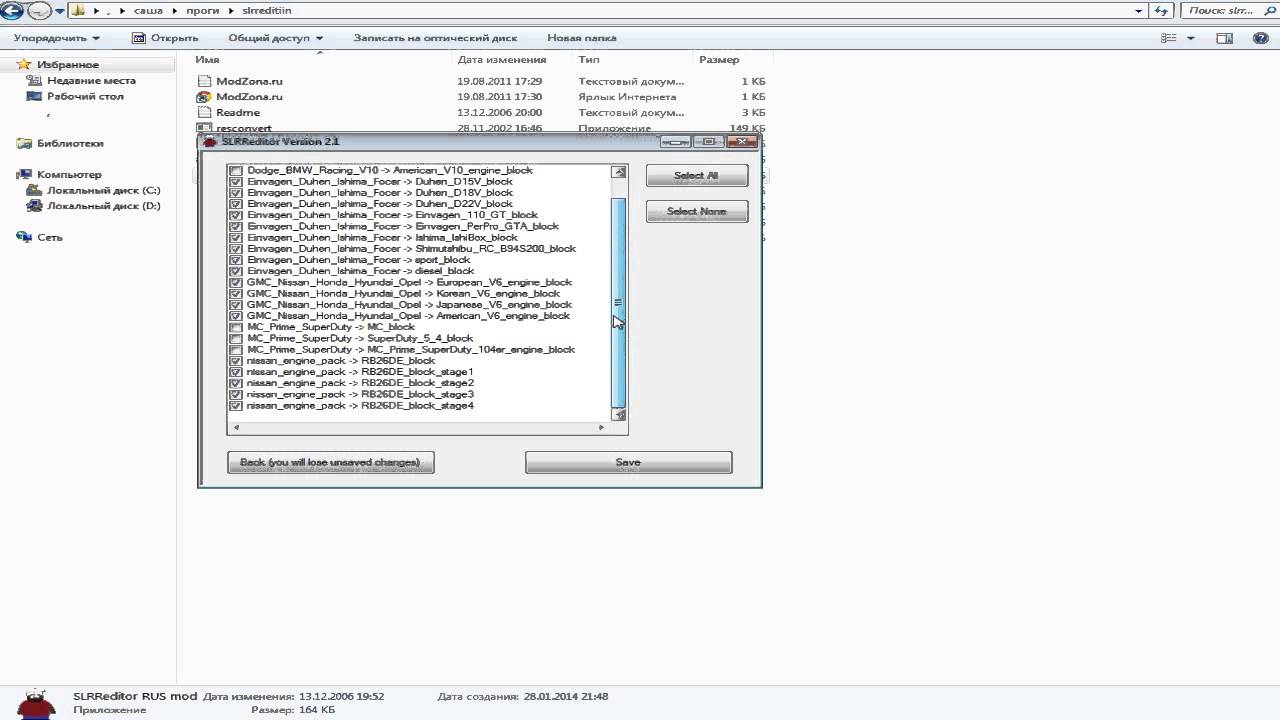Uncheck the Einvagen_110_GT_block checkbox

click(236, 215)
